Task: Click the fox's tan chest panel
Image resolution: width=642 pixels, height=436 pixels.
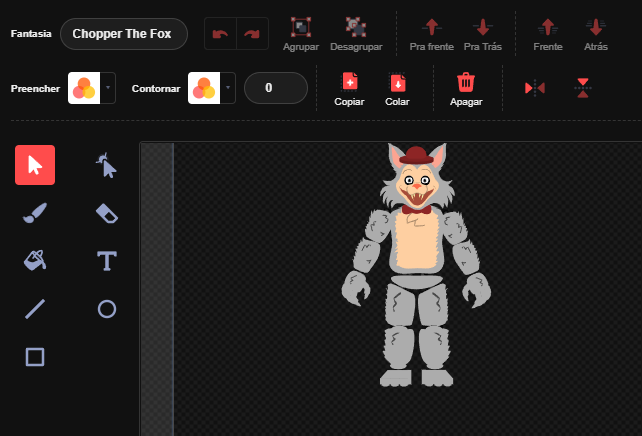Action: 417,242
